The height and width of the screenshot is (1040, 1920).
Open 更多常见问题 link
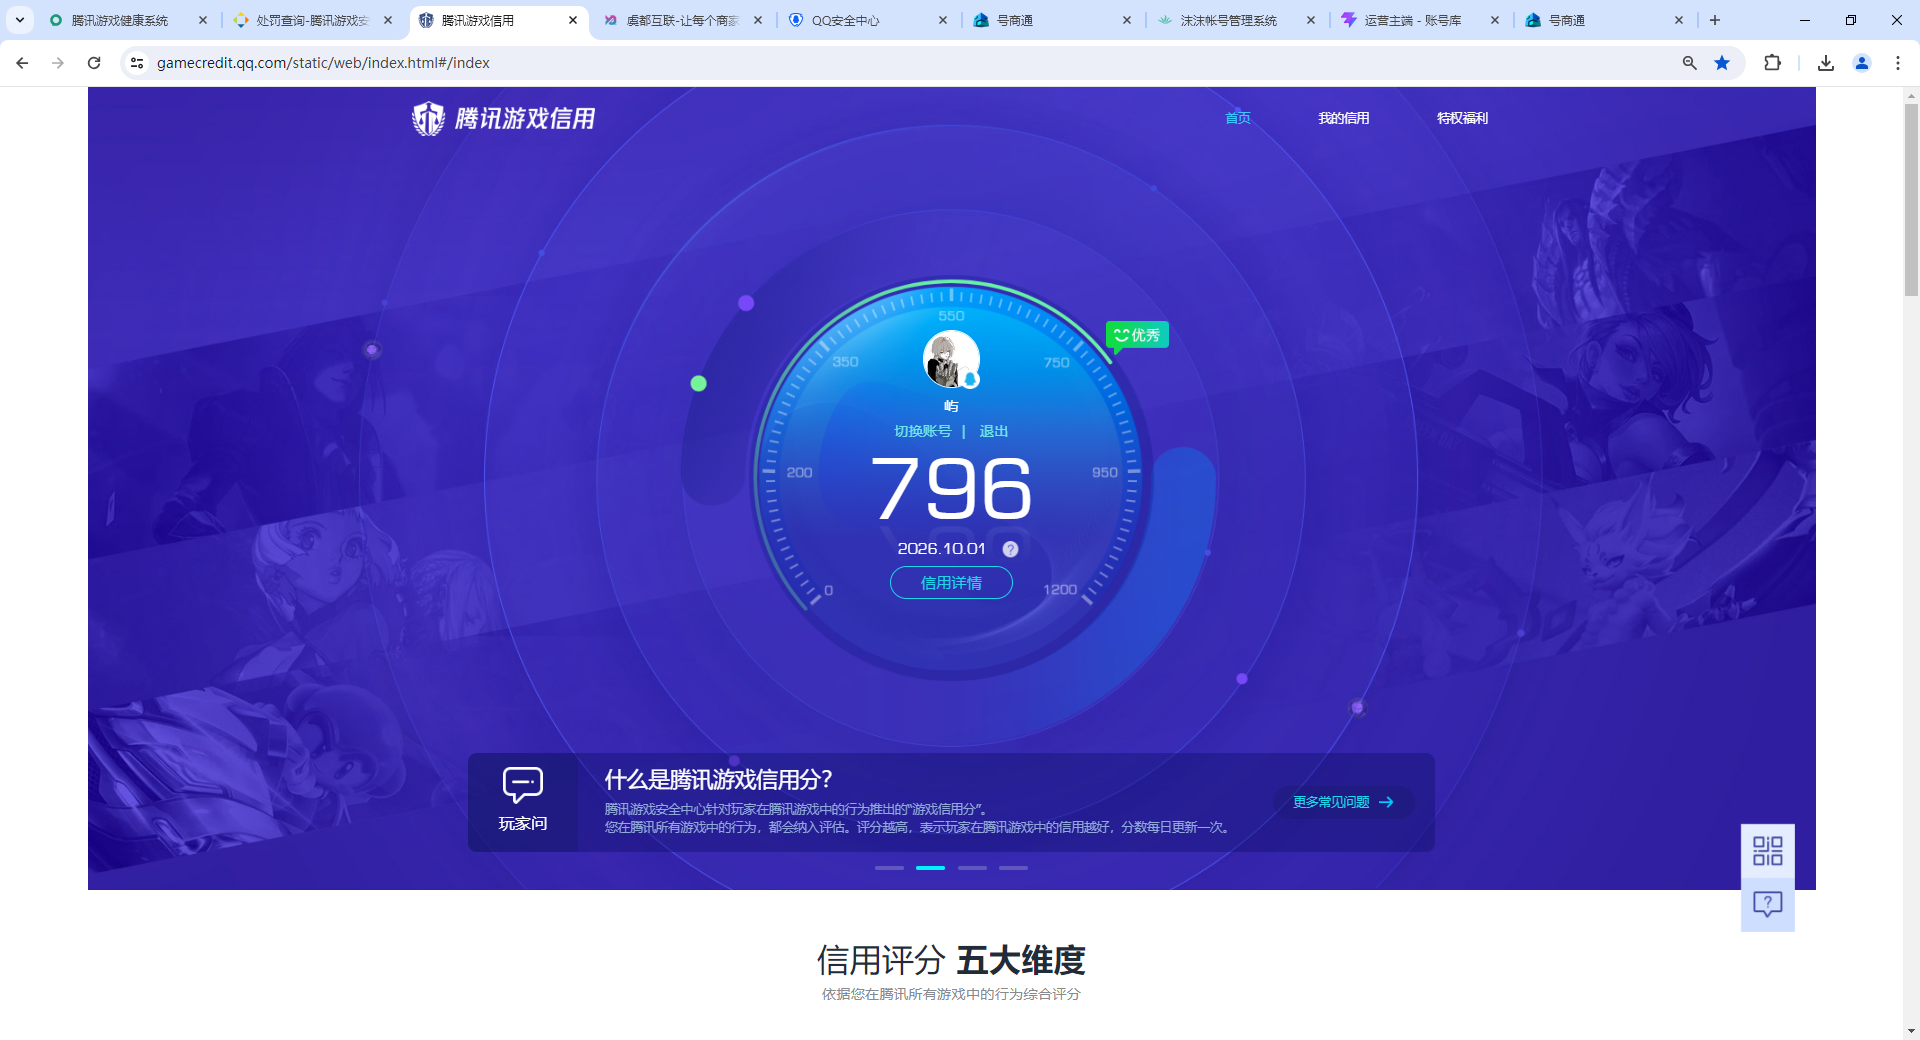click(x=1343, y=802)
